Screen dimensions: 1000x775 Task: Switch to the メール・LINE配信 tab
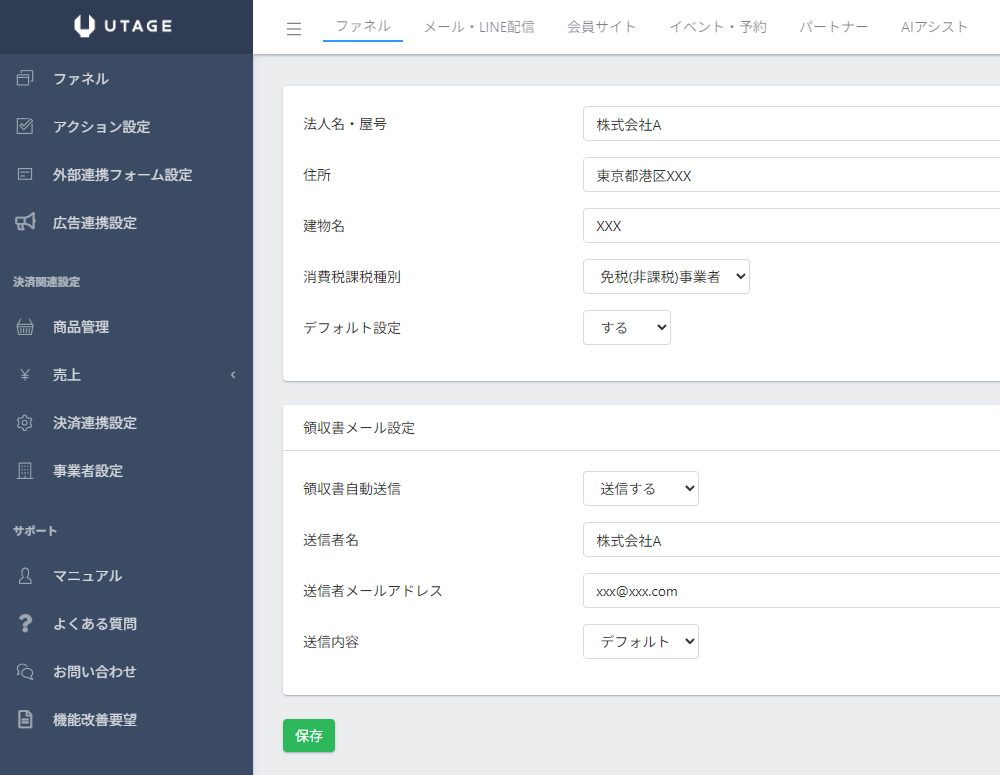478,27
